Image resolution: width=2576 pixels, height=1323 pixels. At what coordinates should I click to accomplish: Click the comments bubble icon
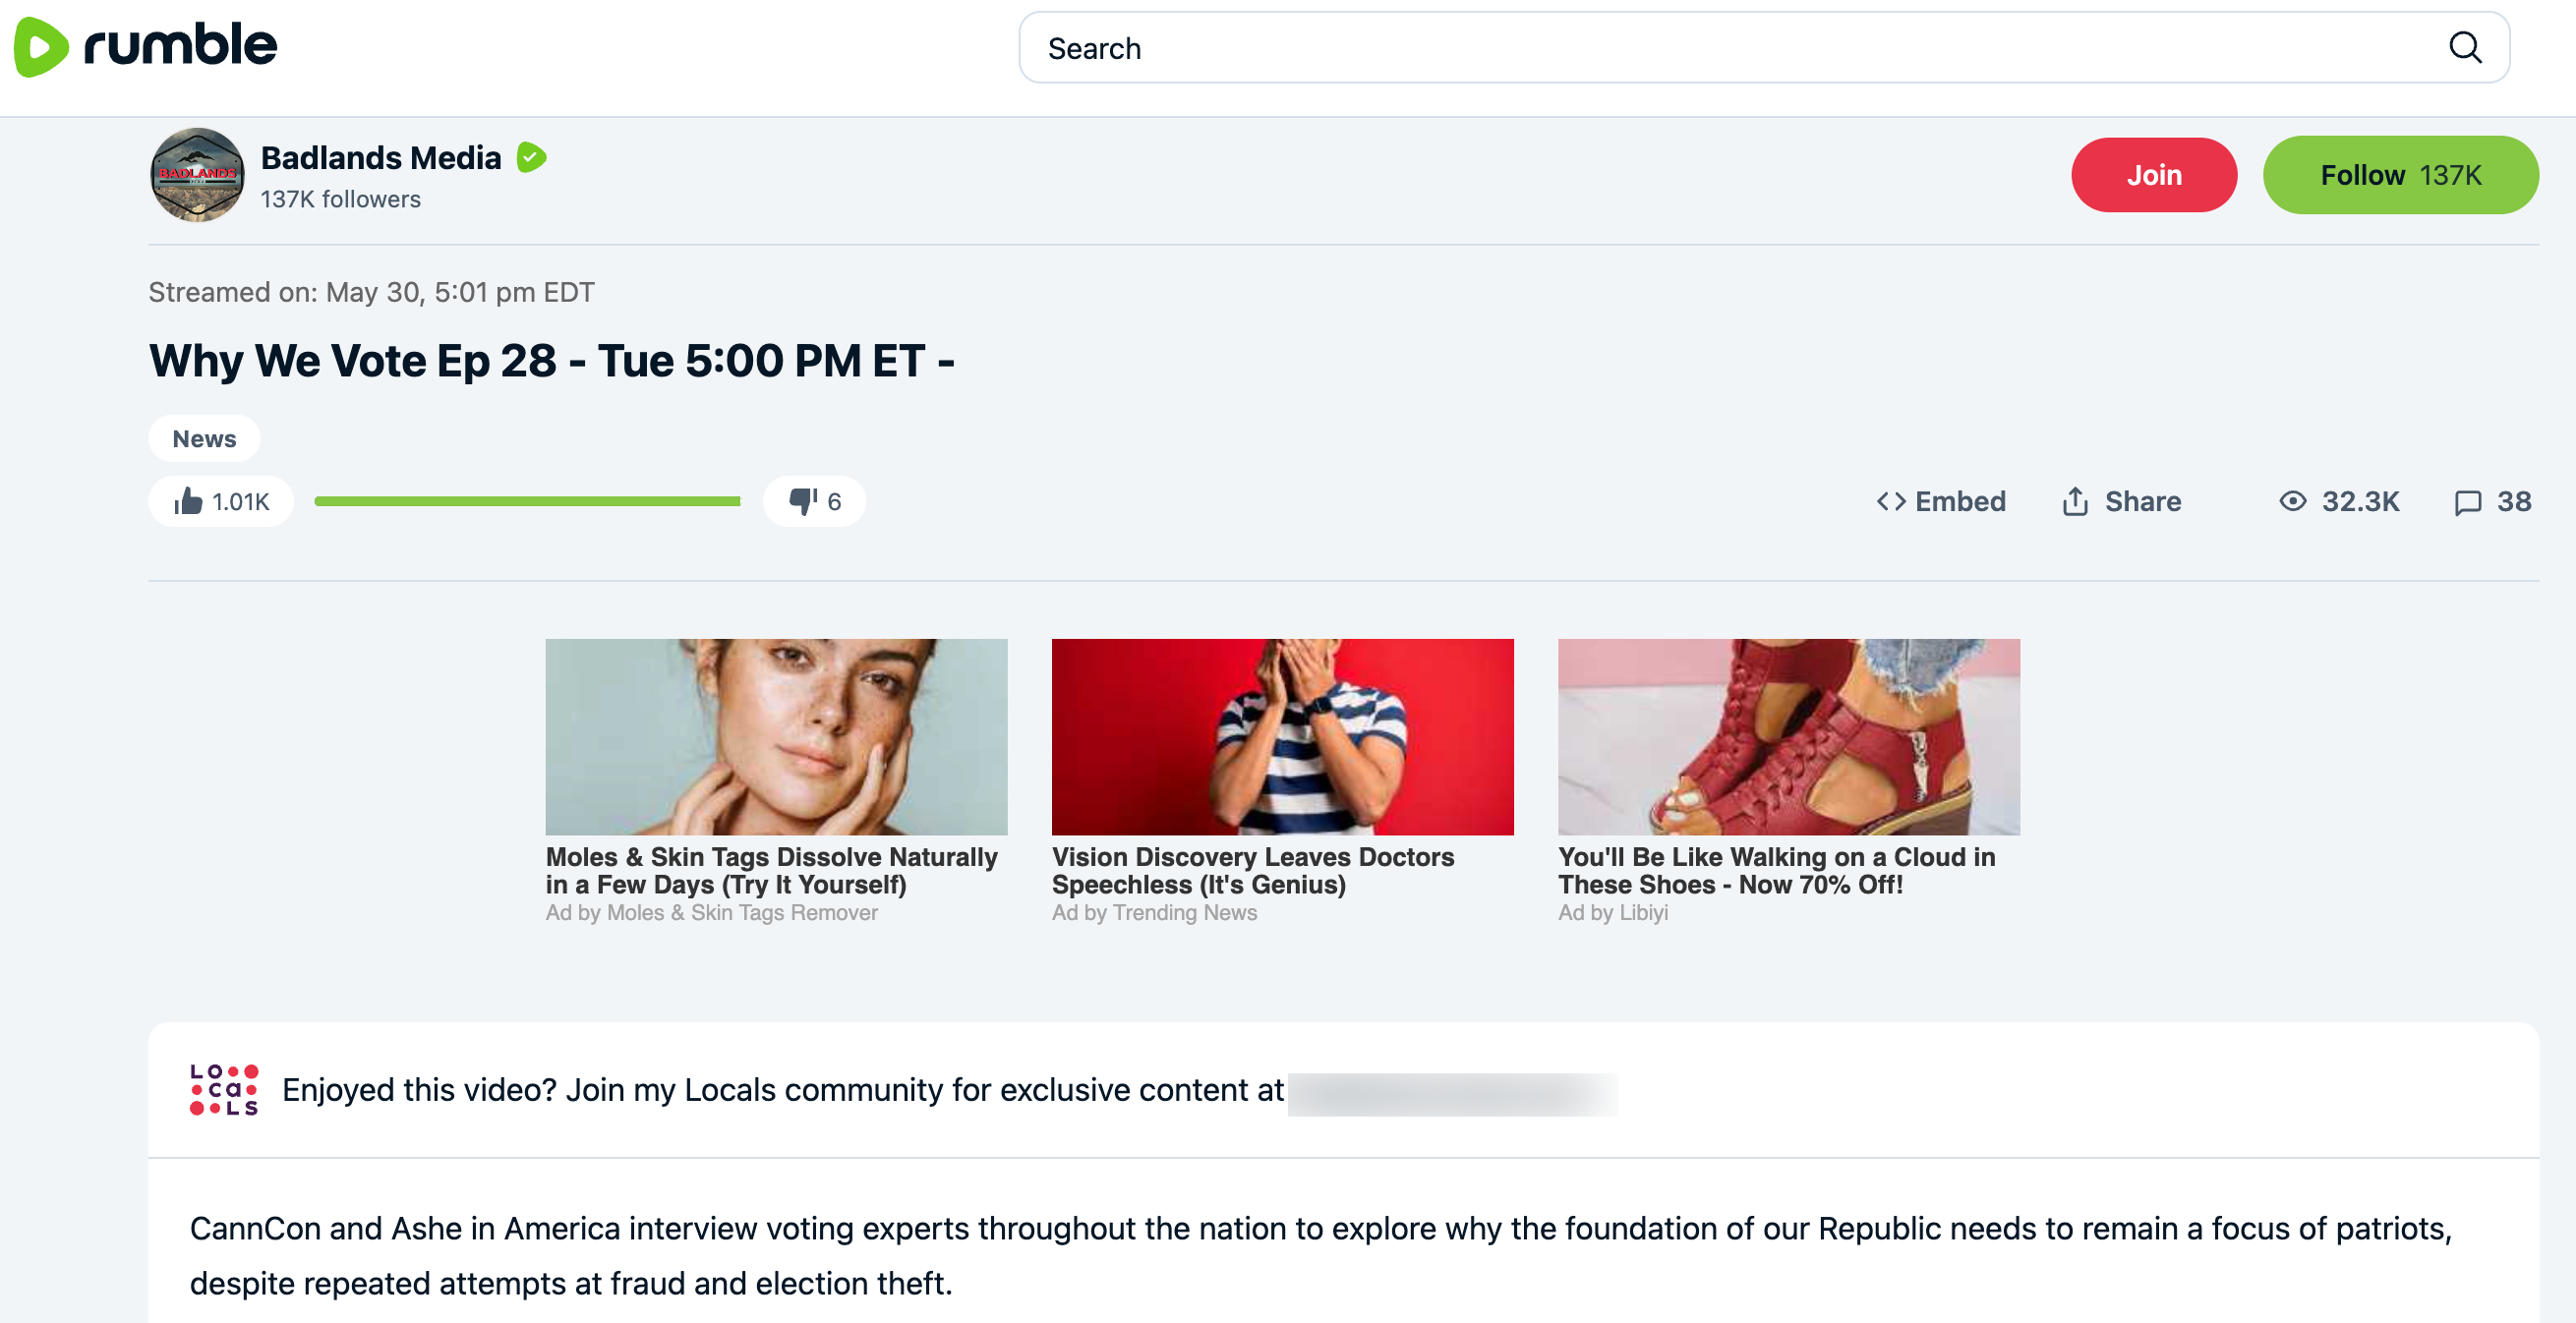(2467, 502)
